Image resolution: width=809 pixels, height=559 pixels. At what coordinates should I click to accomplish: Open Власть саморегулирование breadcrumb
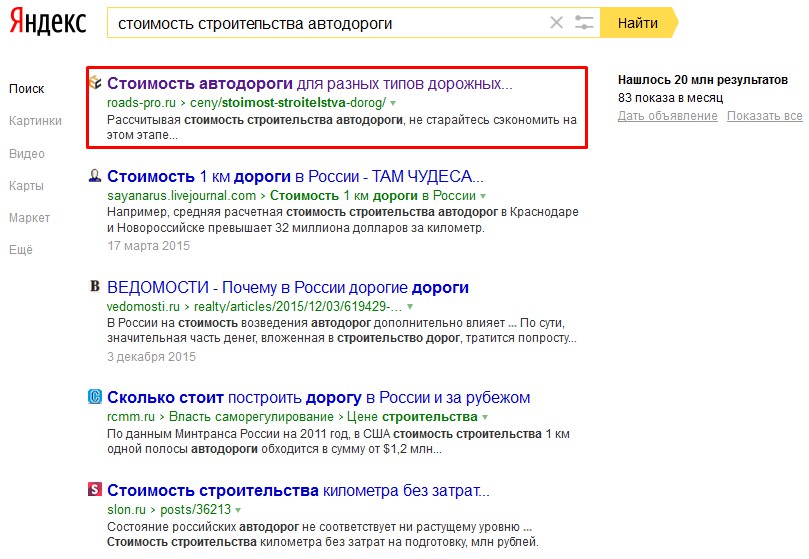251,417
